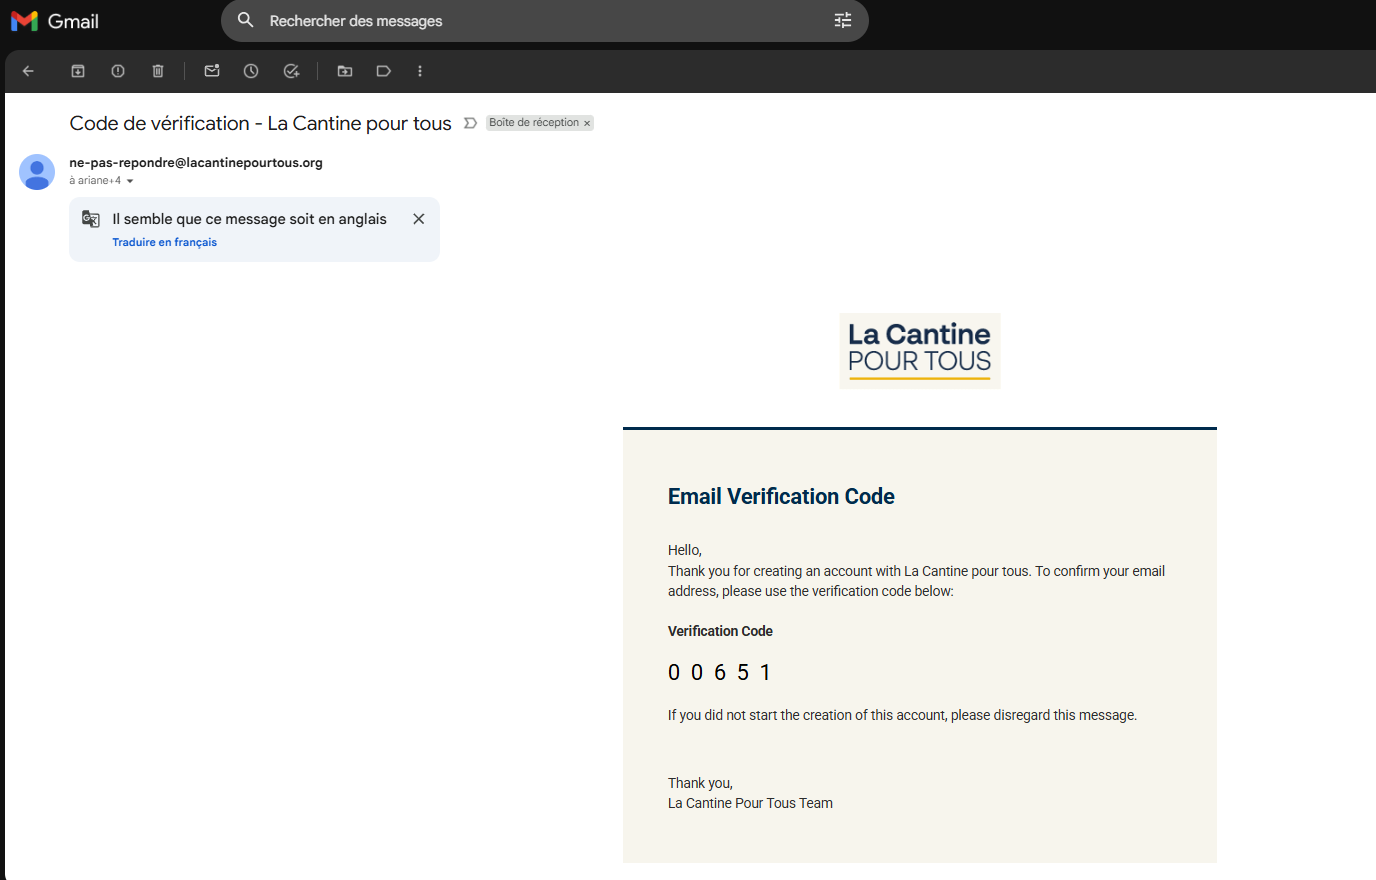
Task: Go back to inbox with arrow
Action: pyautogui.click(x=28, y=71)
